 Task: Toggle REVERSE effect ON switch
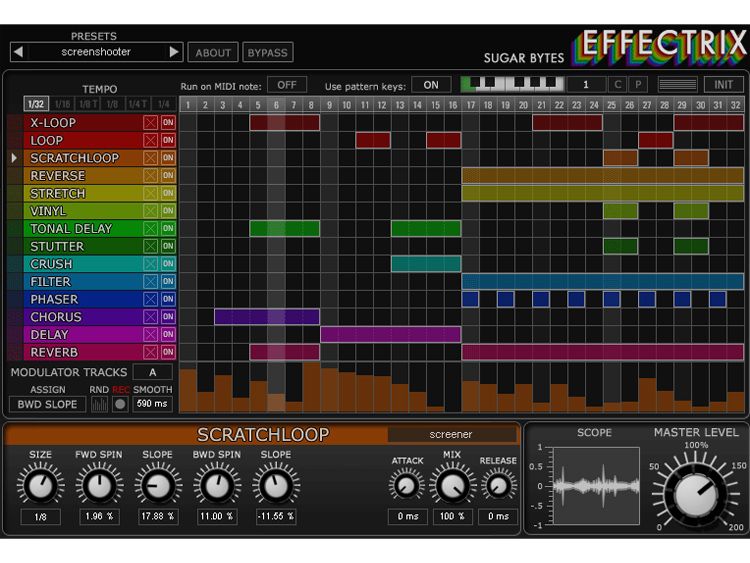168,176
